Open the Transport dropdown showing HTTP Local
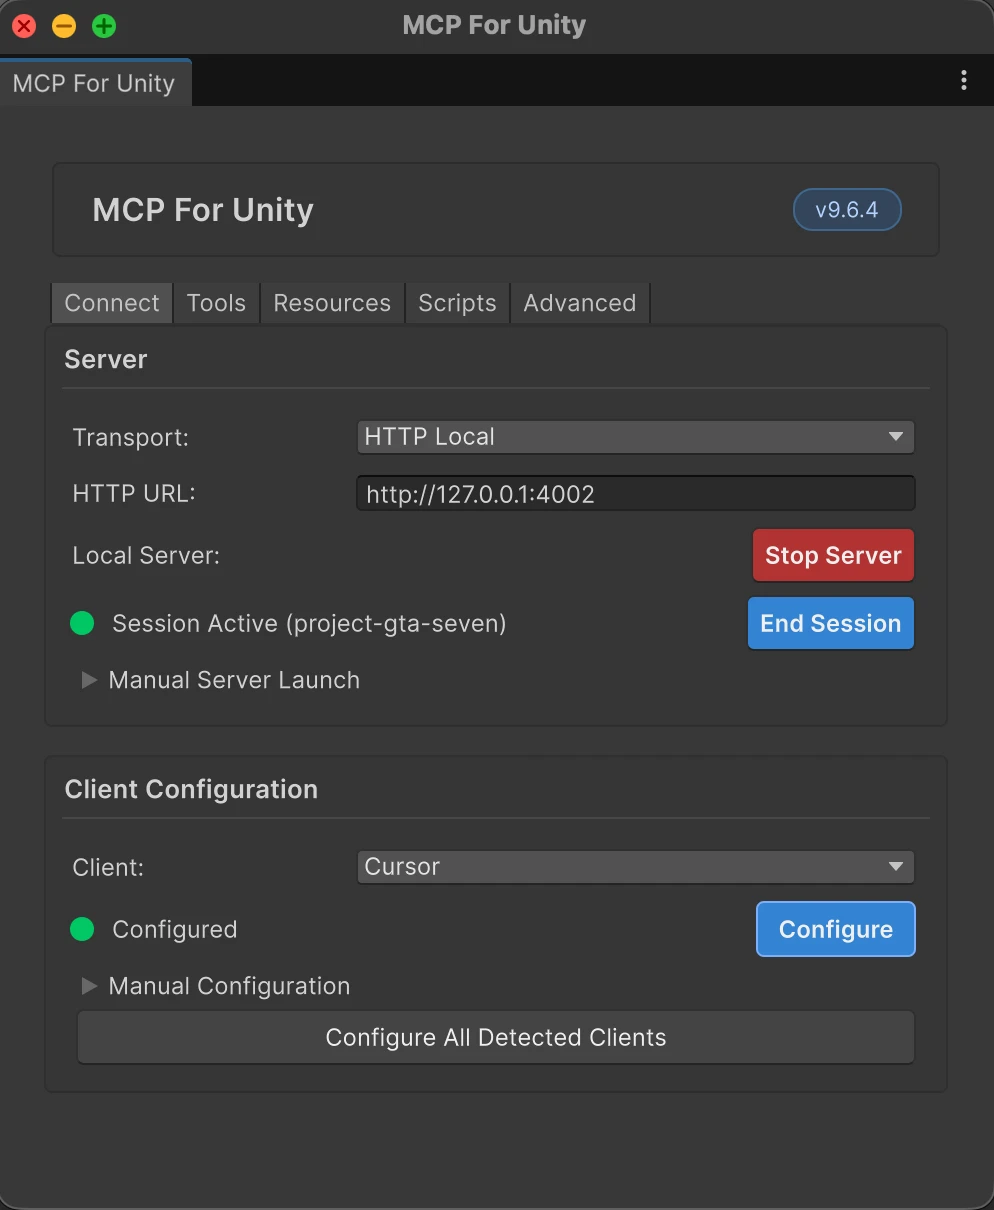The height and width of the screenshot is (1210, 994). [x=635, y=437]
